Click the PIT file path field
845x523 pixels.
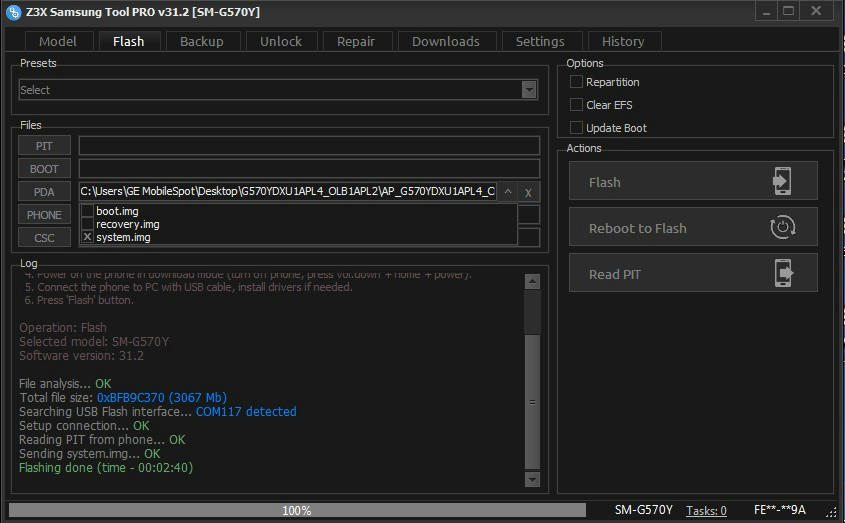click(x=309, y=146)
